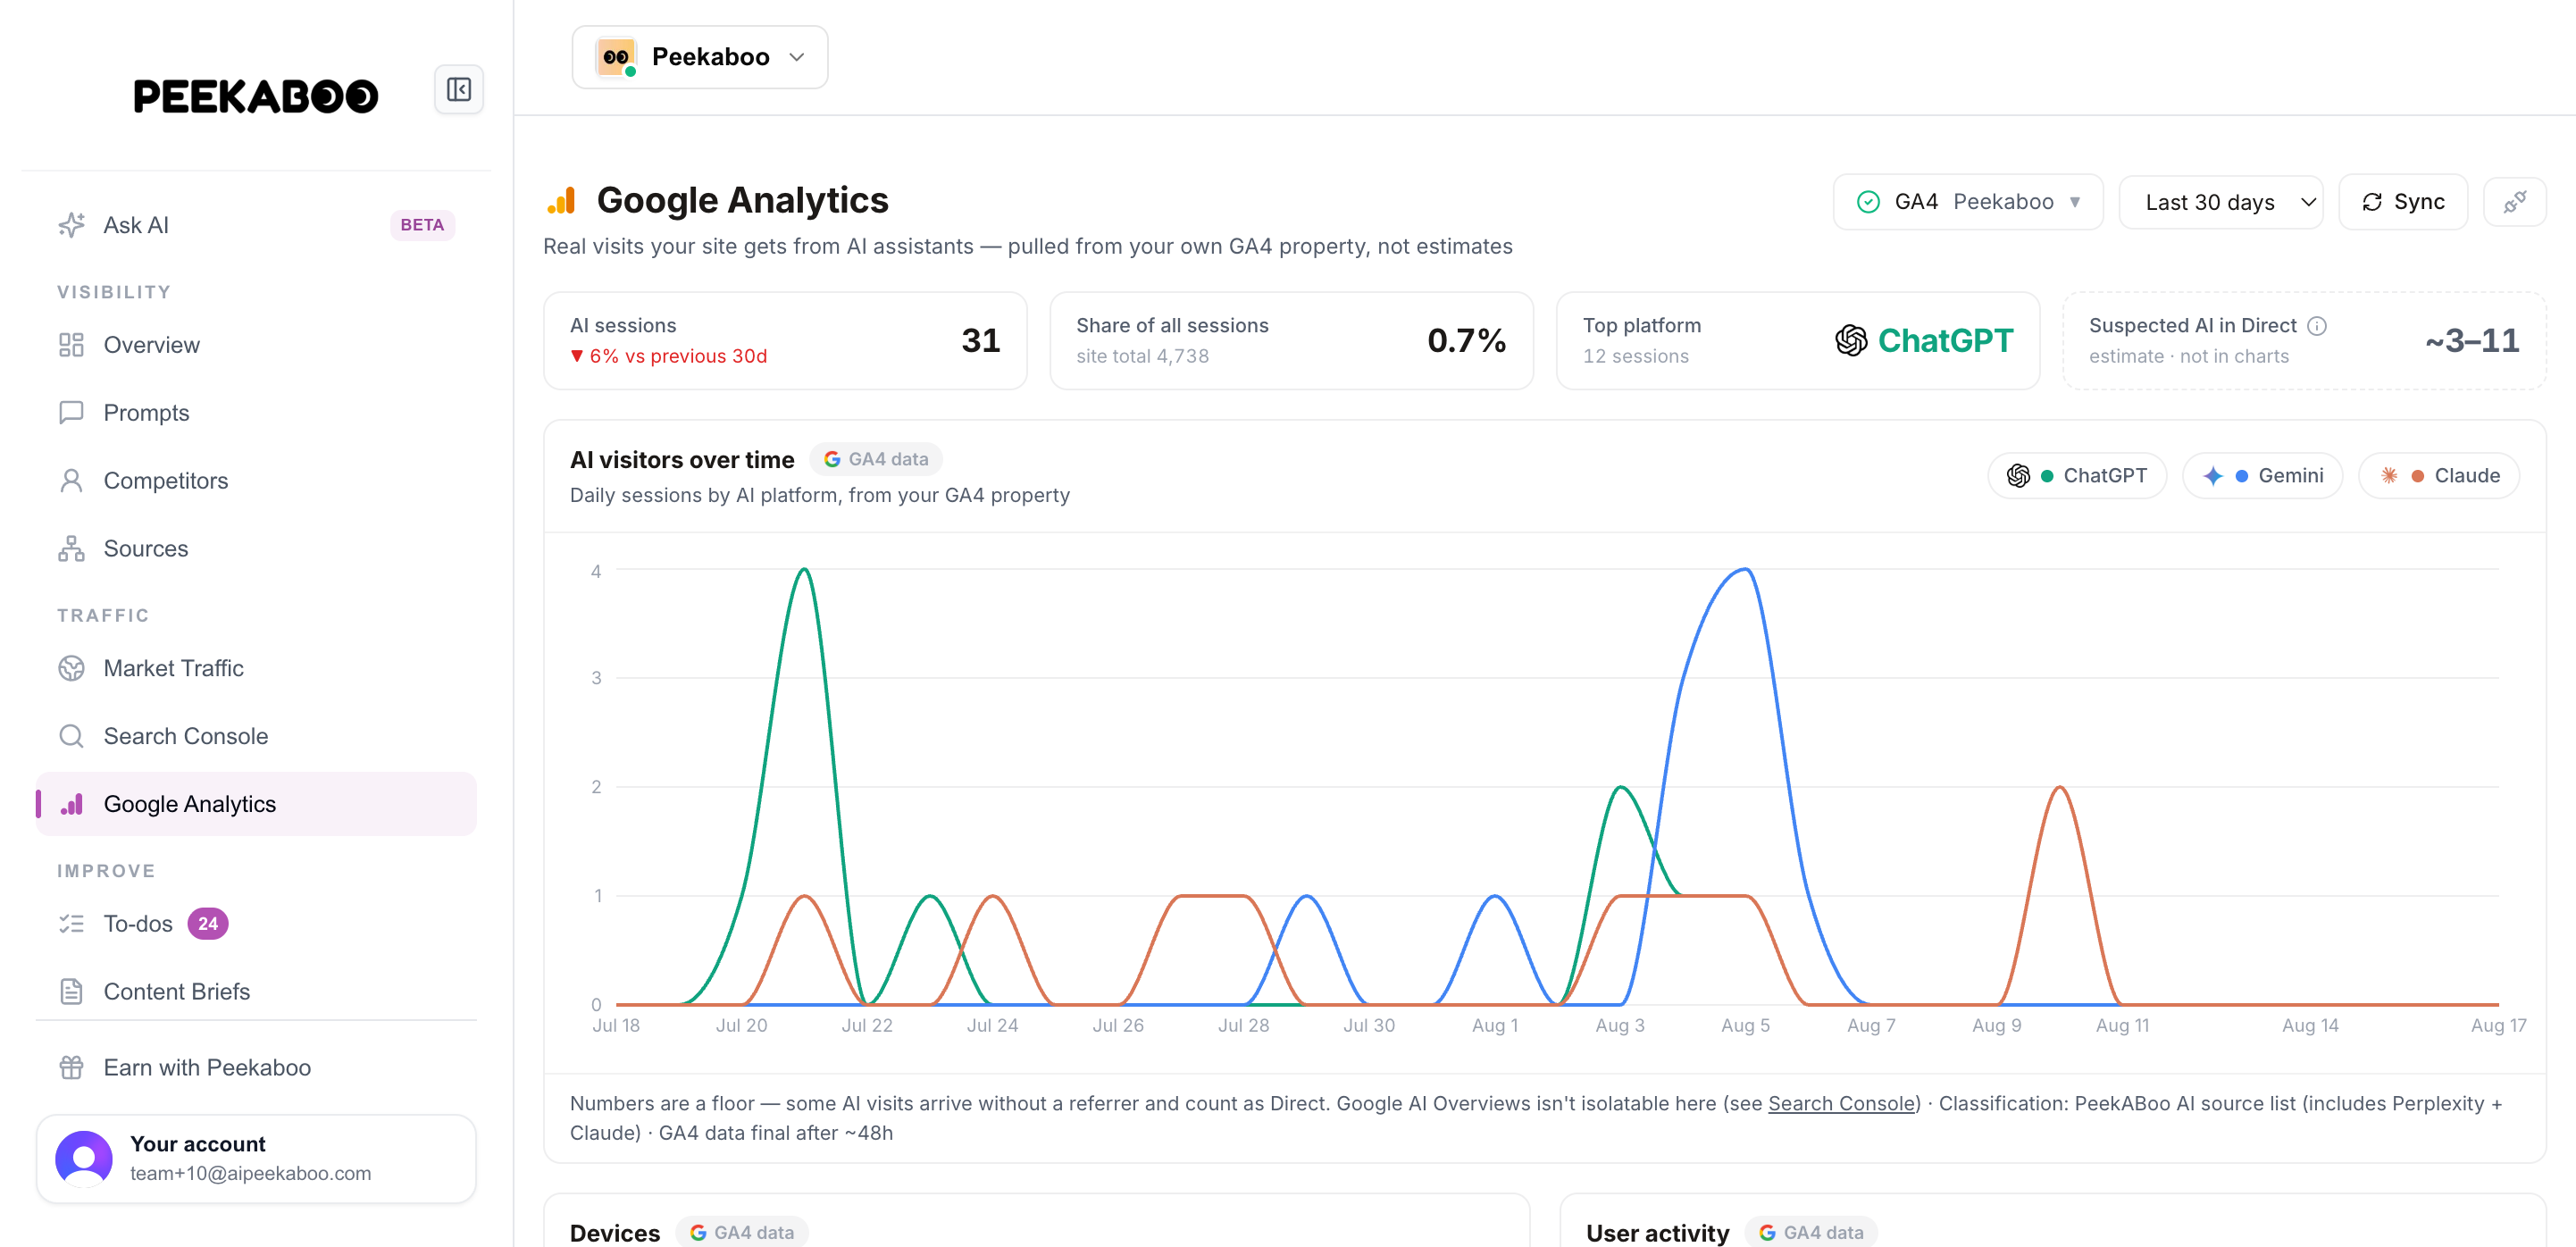Click the AI sessions stat card
Image resolution: width=2576 pixels, height=1247 pixels.
click(x=785, y=341)
